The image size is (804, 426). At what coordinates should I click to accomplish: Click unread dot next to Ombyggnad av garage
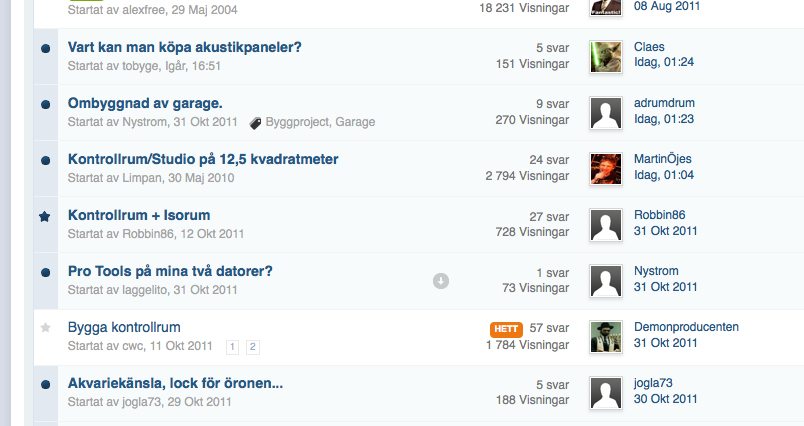coord(46,105)
